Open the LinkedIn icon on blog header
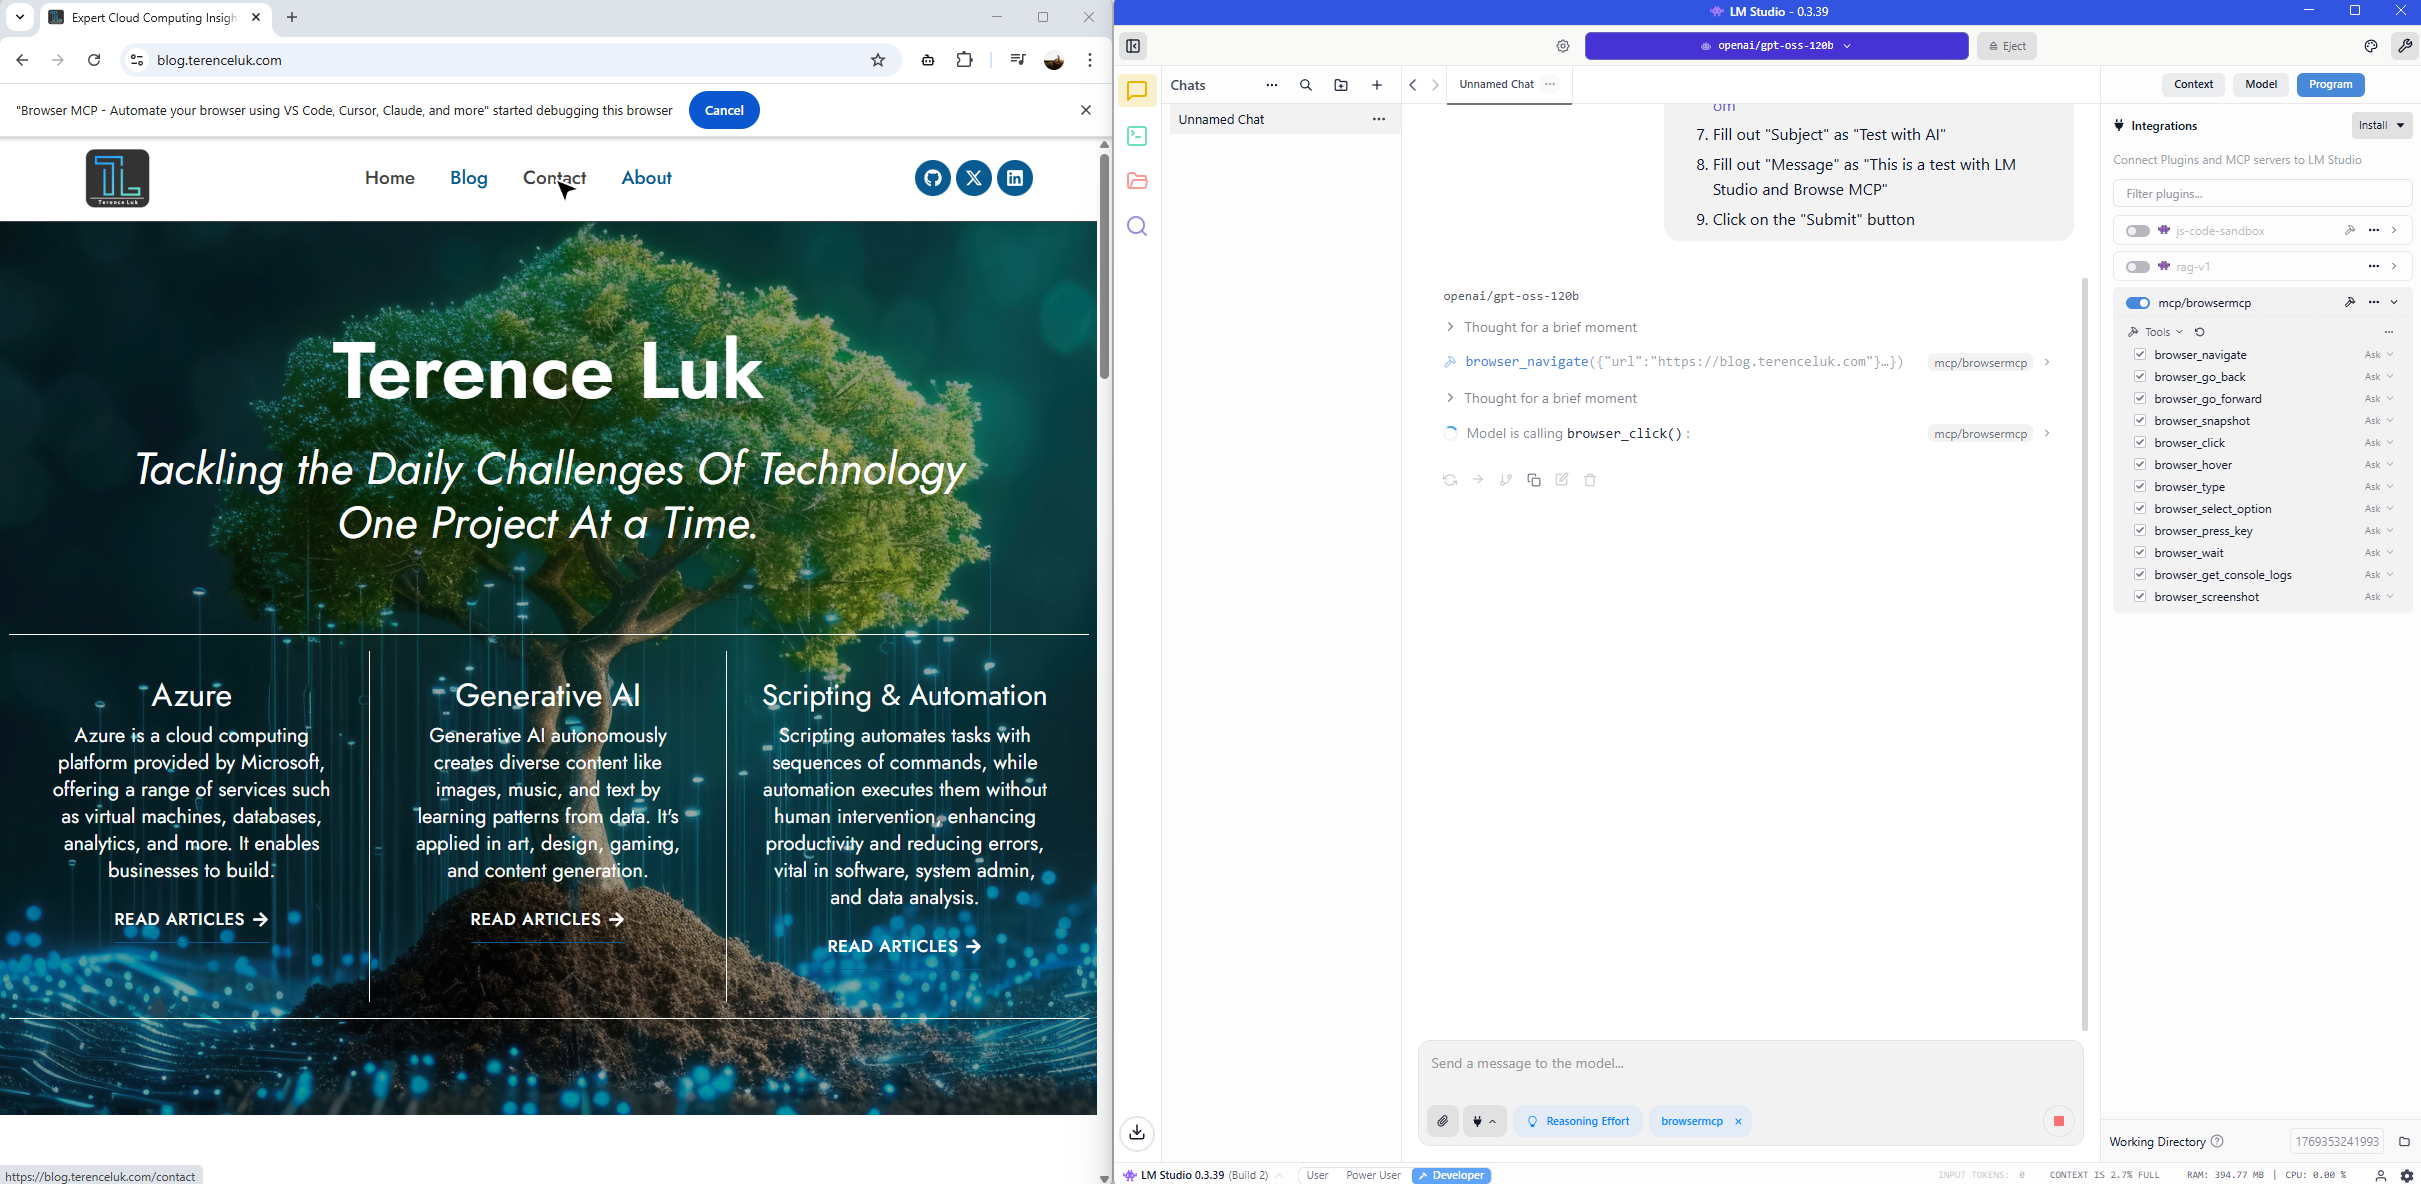2421x1184 pixels. pyautogui.click(x=1014, y=178)
